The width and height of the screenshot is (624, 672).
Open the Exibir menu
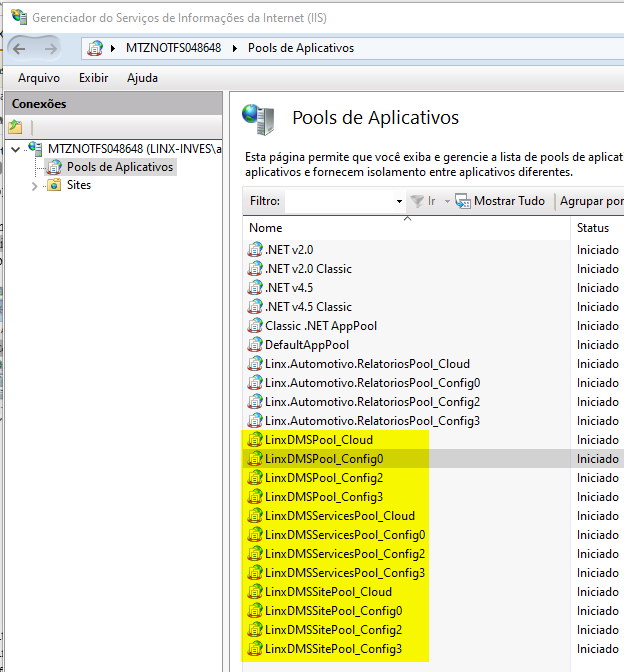click(93, 78)
